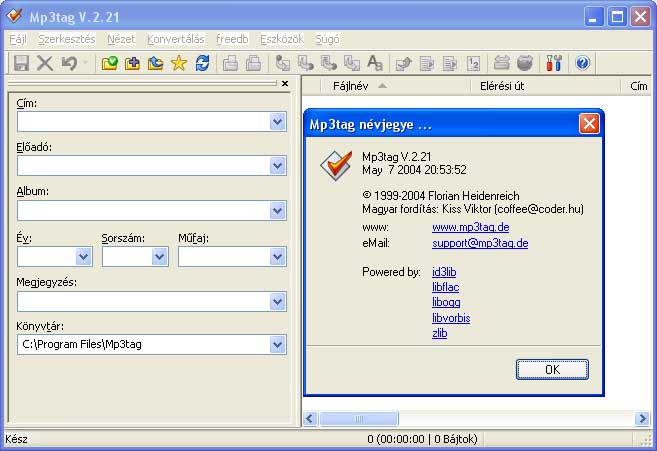Expand the Előadó dropdown arrow

(277, 166)
